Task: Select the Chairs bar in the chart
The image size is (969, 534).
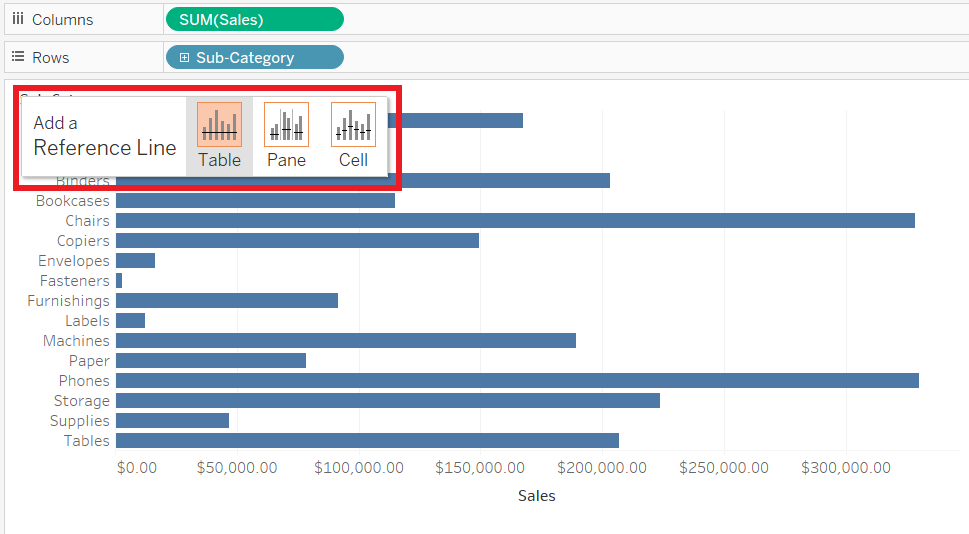Action: tap(515, 220)
